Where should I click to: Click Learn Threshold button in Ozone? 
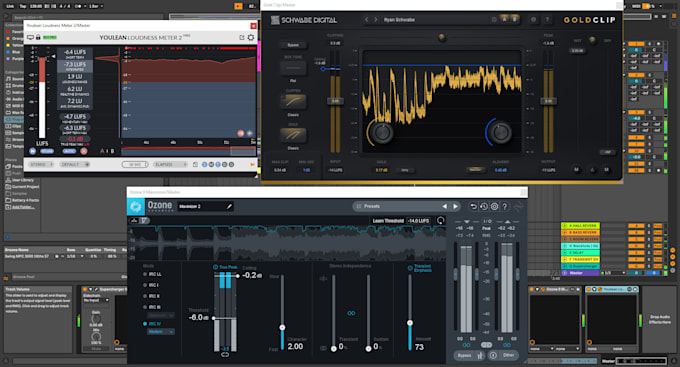(388, 221)
